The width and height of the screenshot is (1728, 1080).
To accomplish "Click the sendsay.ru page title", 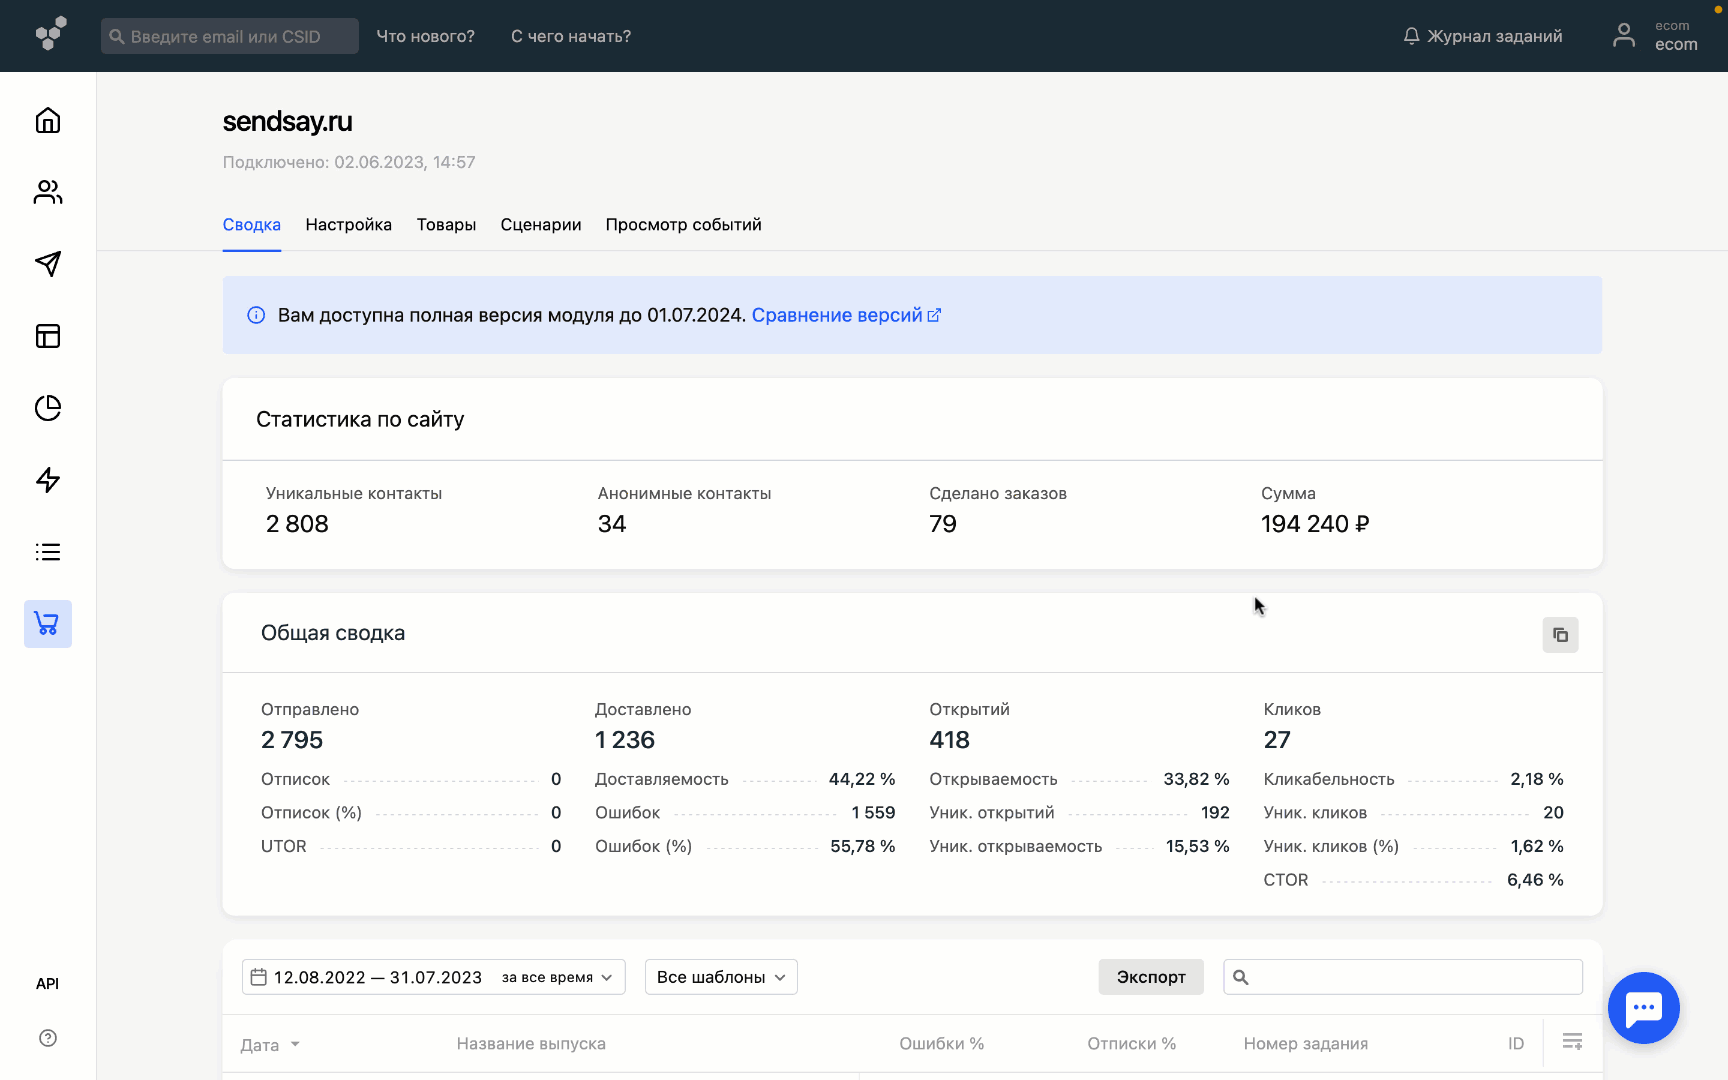I will pyautogui.click(x=288, y=122).
